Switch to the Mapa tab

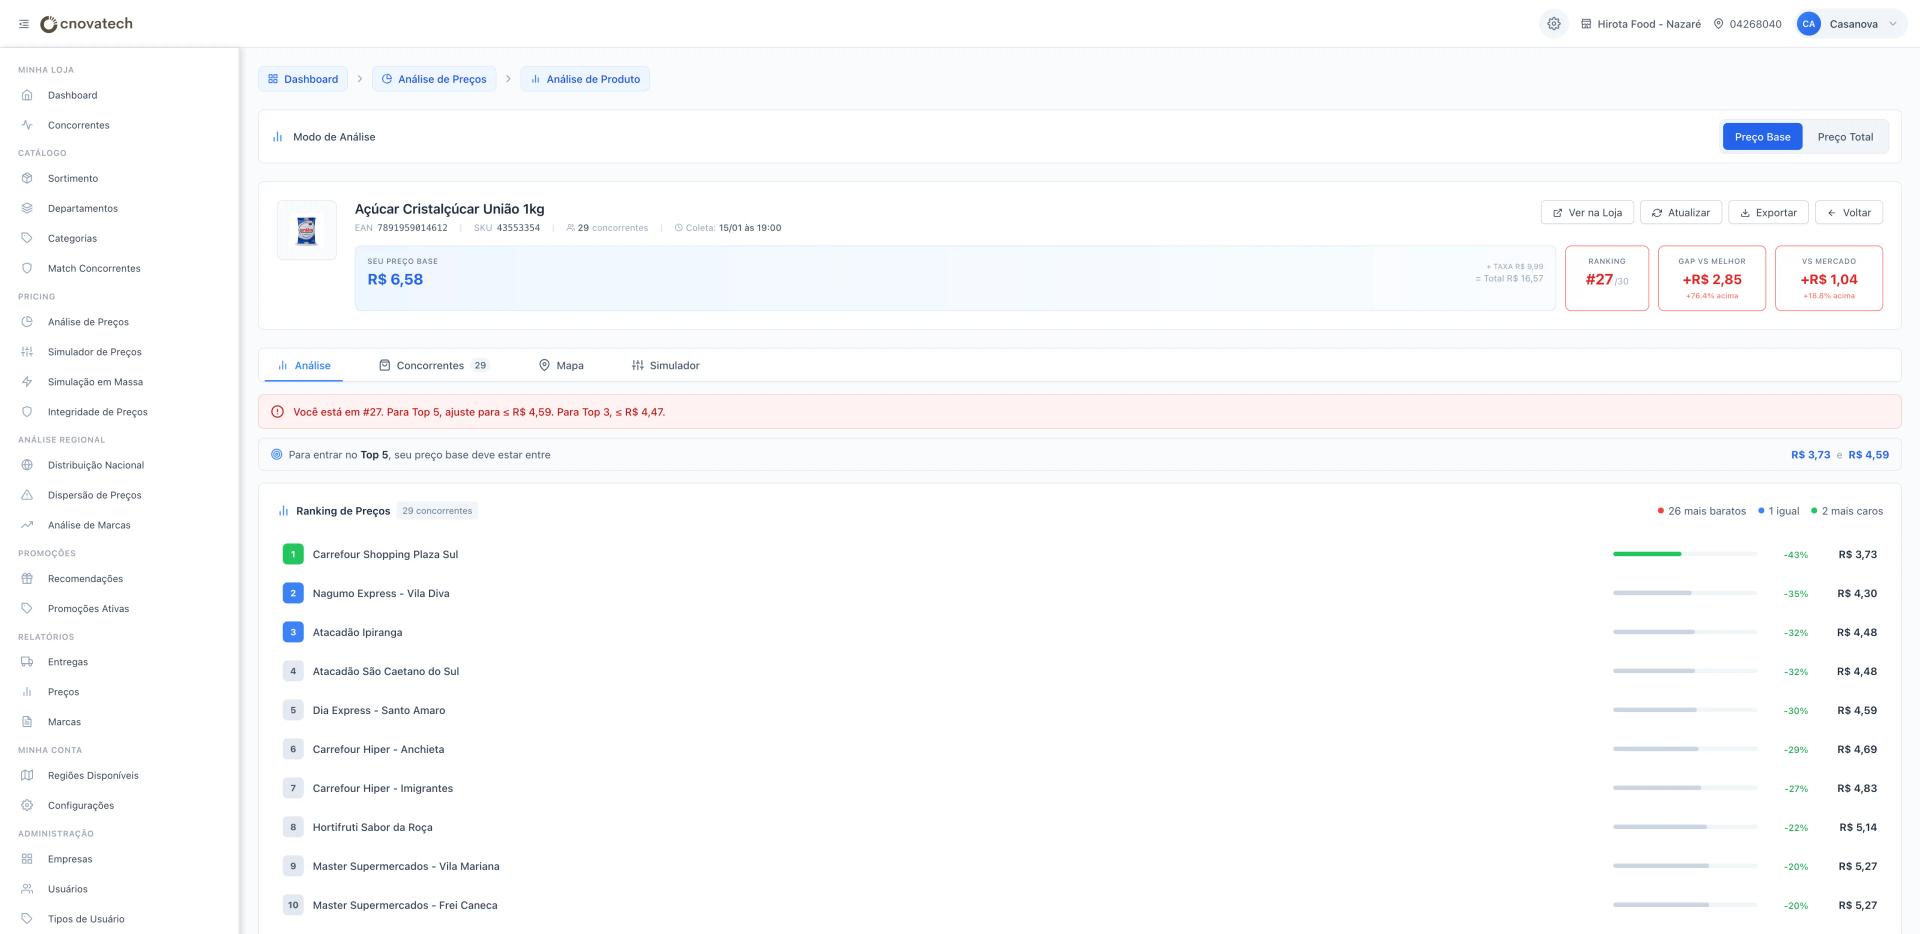(561, 366)
